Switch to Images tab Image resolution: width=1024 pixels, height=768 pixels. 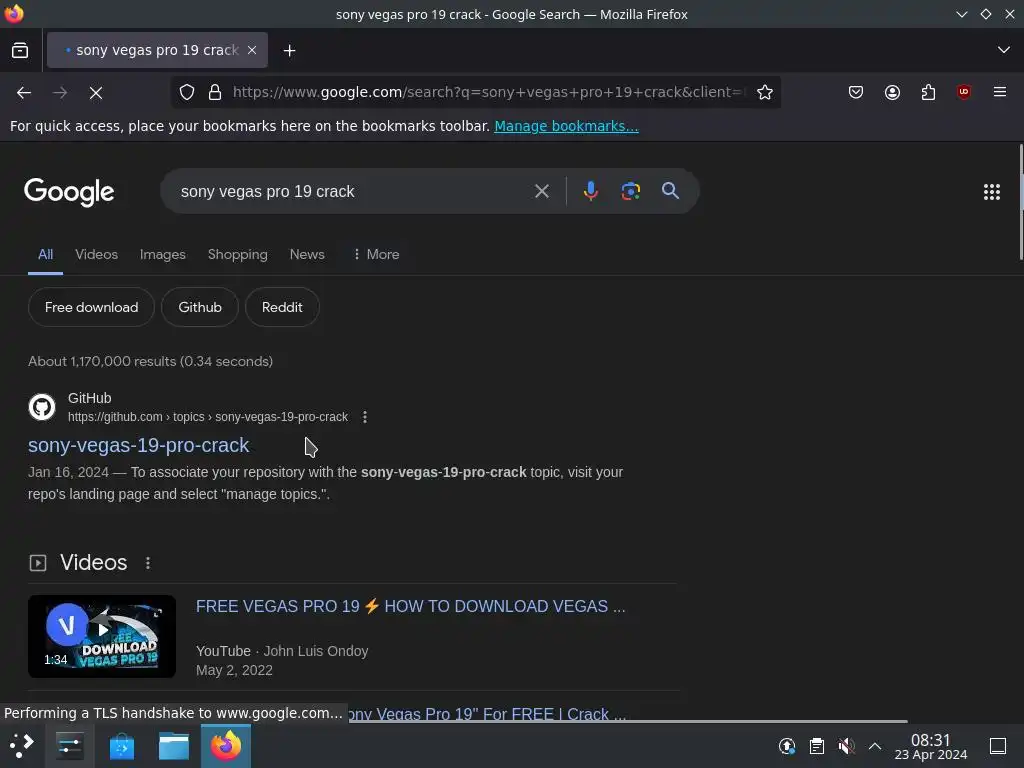[x=163, y=255]
